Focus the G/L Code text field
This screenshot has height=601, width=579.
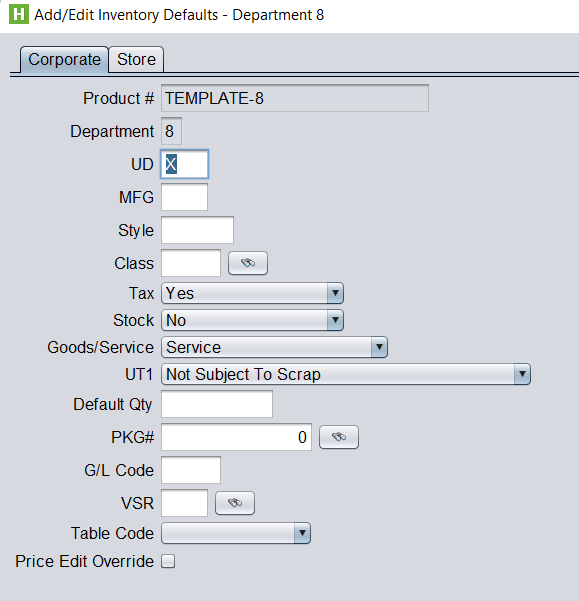pyautogui.click(x=191, y=470)
